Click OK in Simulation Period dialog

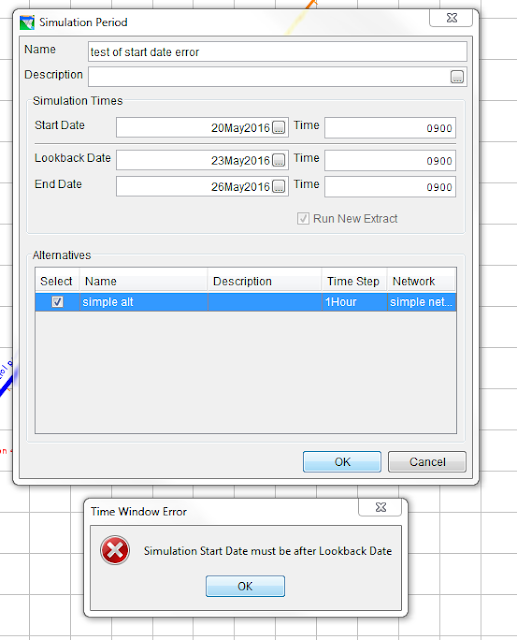(x=342, y=462)
